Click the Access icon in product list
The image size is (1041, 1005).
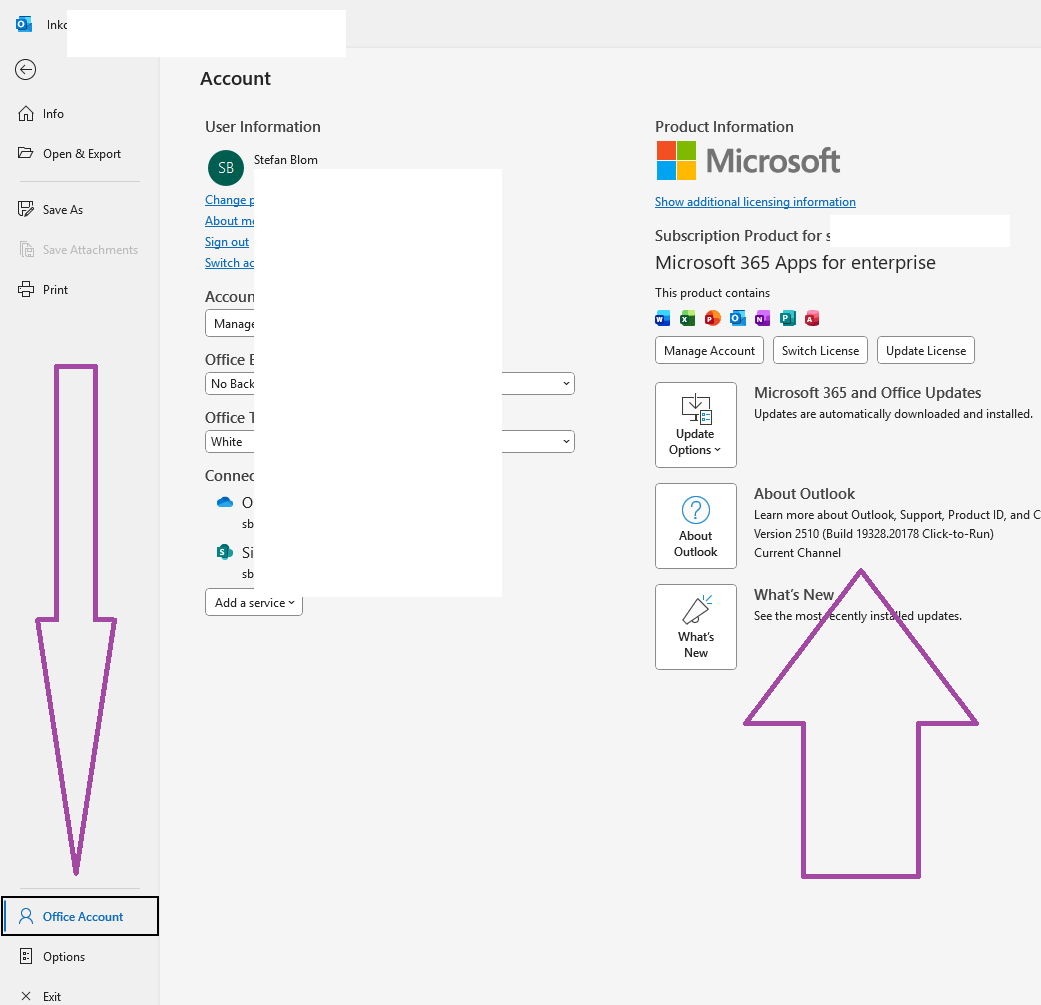(811, 319)
